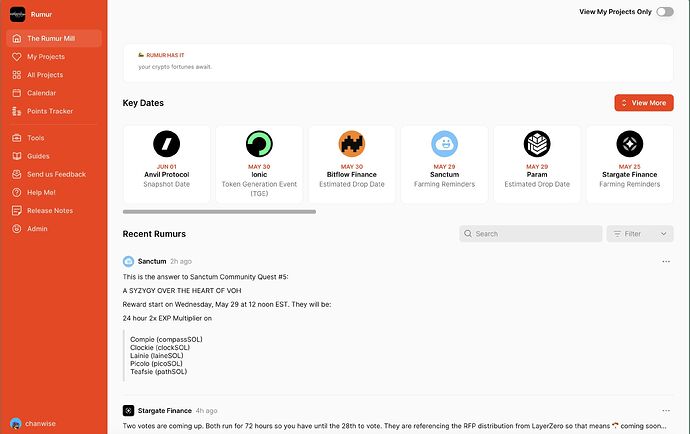Click the Ionic project logo
This screenshot has width=690, height=434.
point(259,144)
